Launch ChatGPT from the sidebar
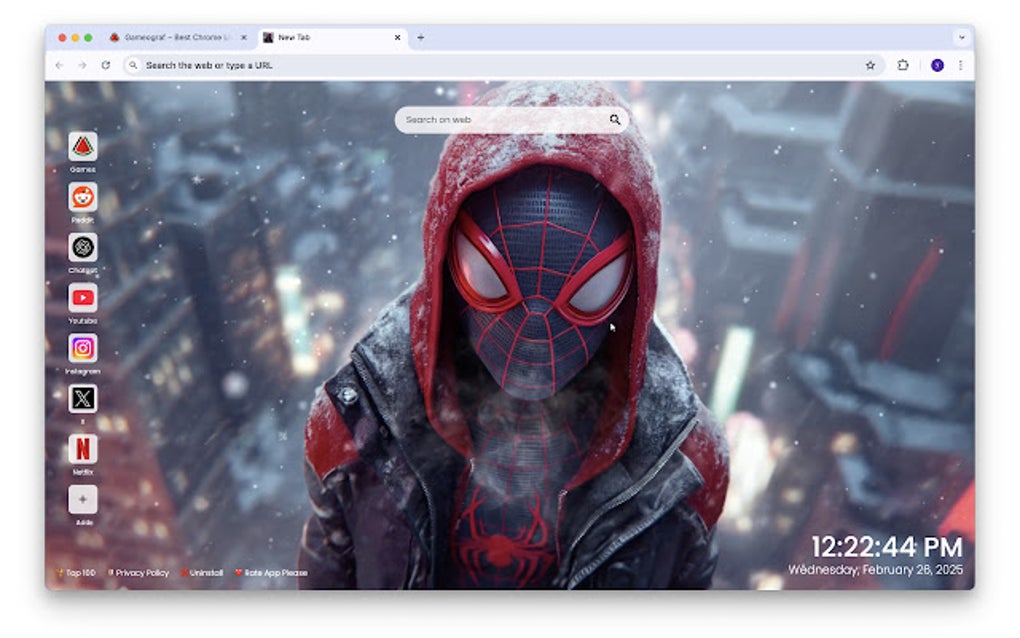The height and width of the screenshot is (638, 1020). point(81,248)
